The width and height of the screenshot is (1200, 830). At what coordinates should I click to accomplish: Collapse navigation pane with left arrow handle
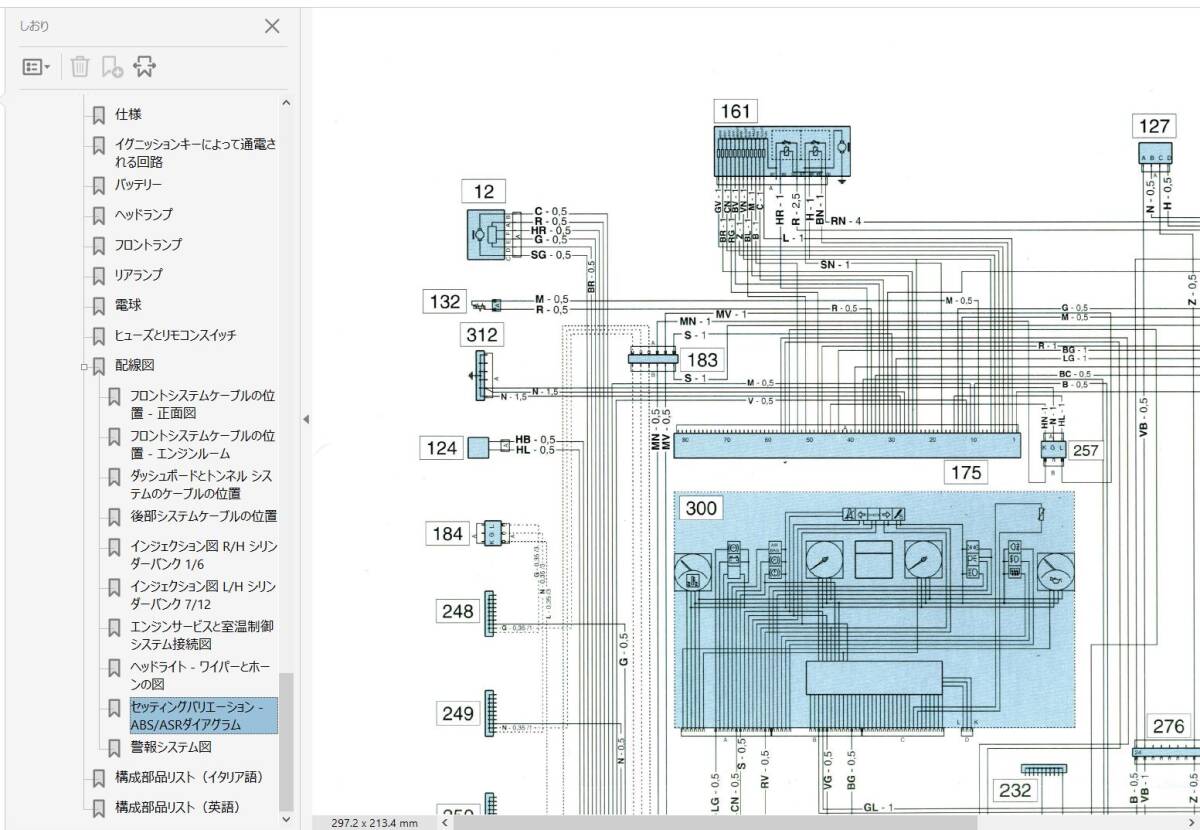(306, 419)
